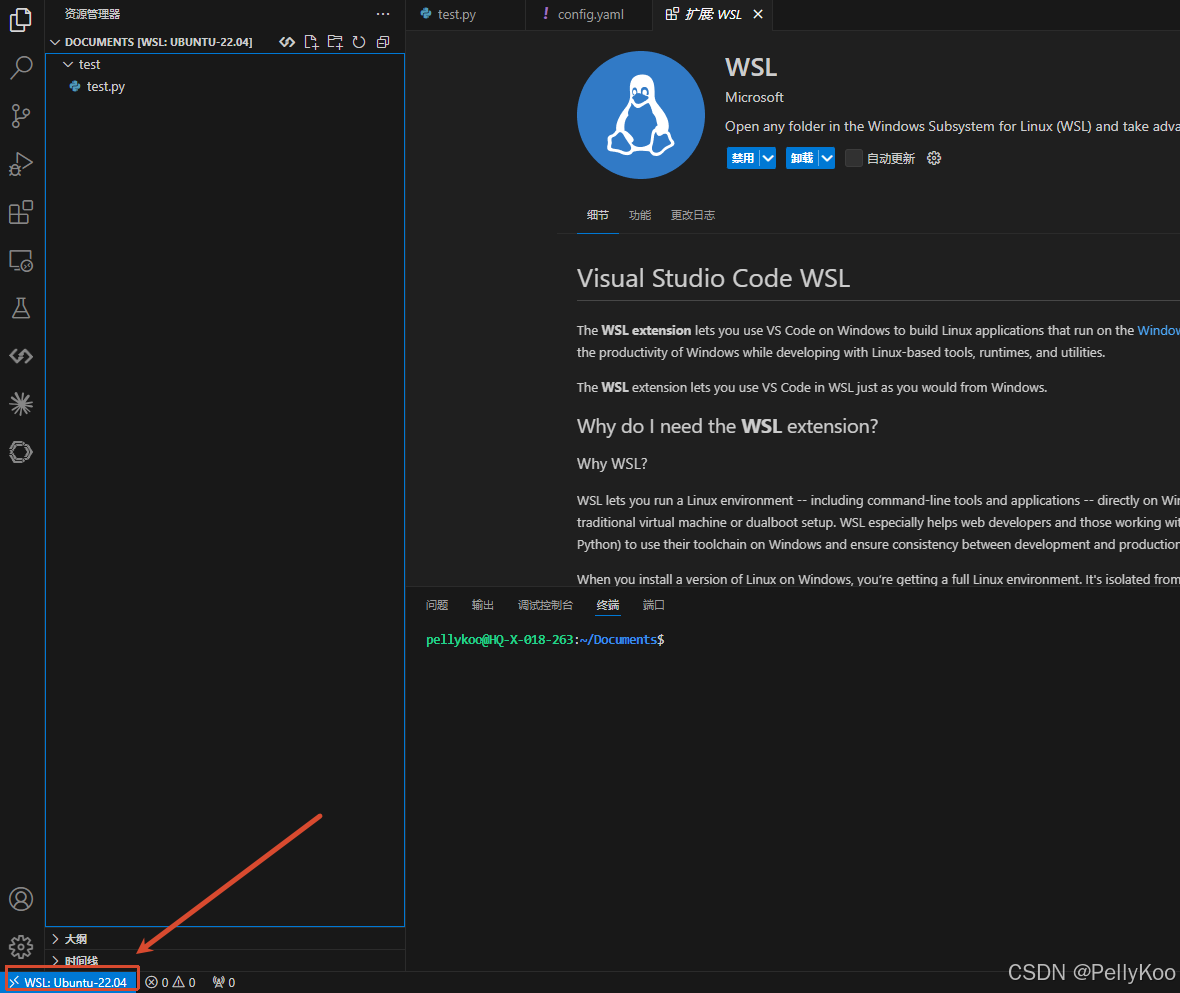Open the Testing flask view
1180x993 pixels.
point(21,308)
